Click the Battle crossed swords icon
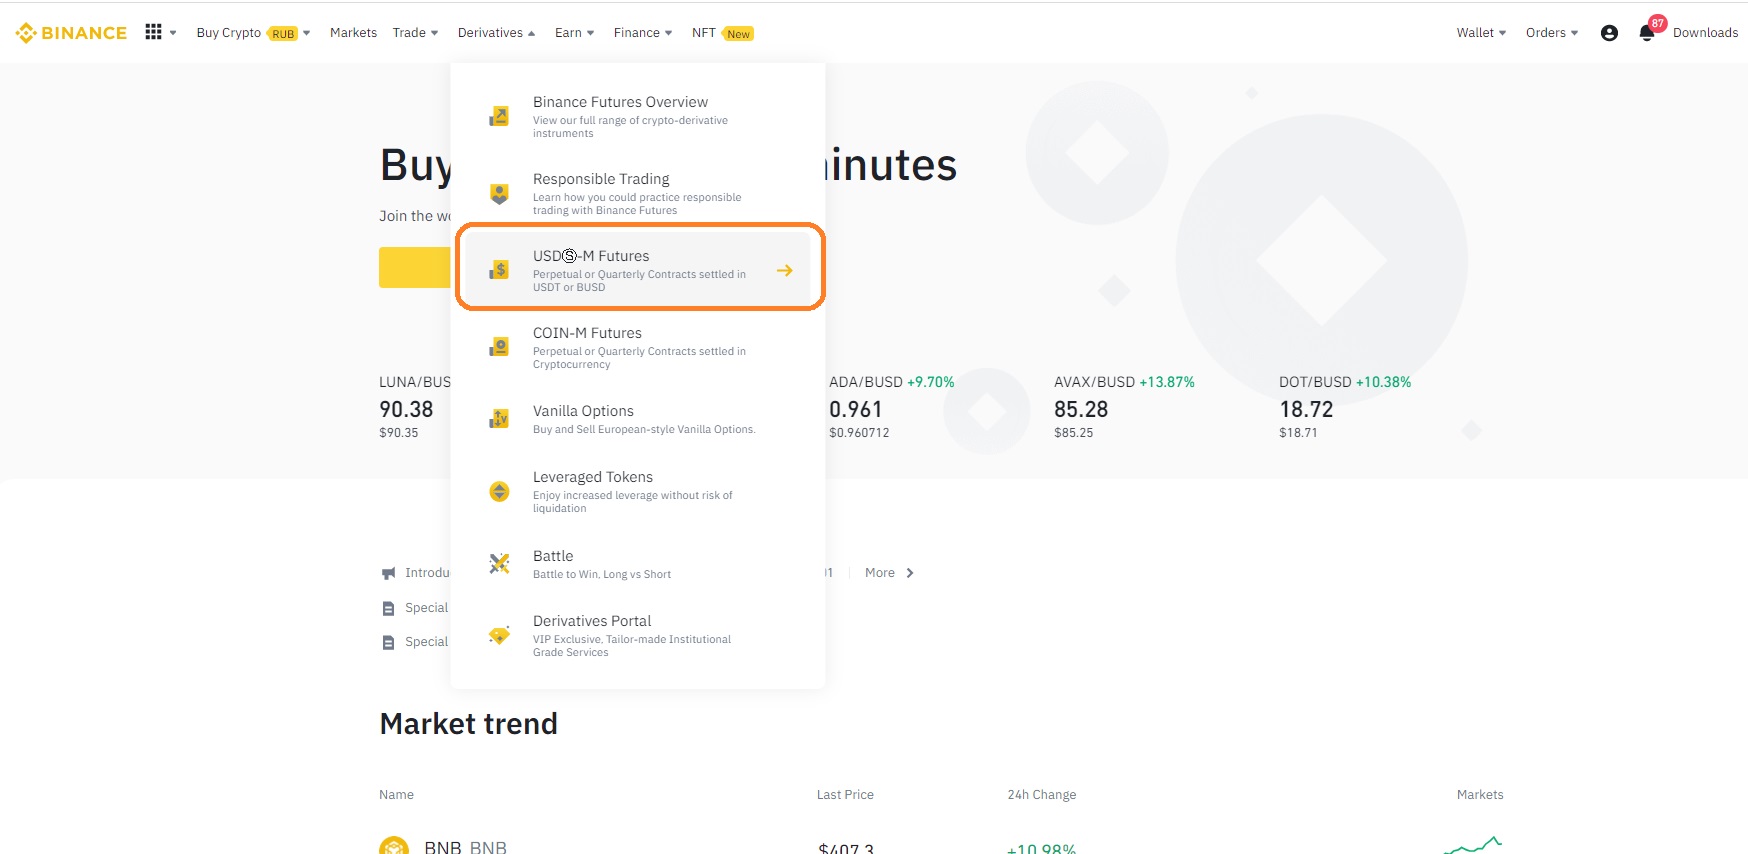Screen dimensions: 1748x854 point(499,564)
